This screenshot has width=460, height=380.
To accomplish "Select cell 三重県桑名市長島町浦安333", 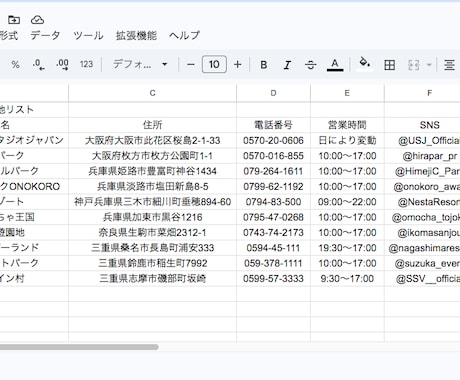I will point(152,248).
